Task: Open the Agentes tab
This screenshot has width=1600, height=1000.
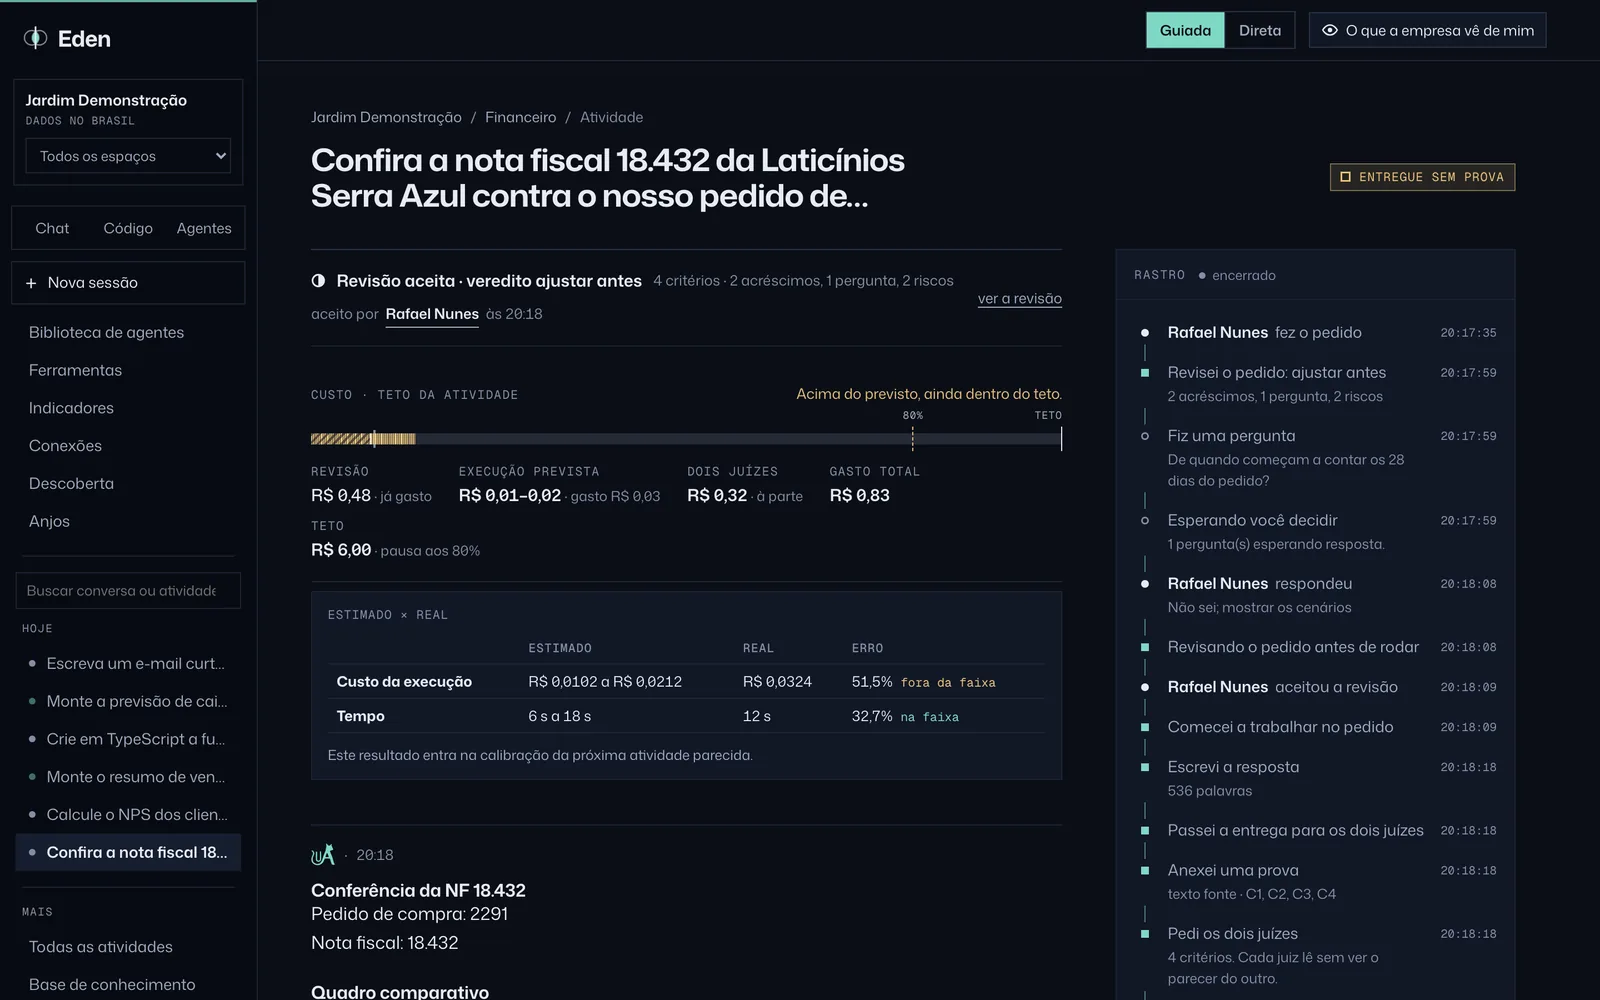Action: pos(204,228)
